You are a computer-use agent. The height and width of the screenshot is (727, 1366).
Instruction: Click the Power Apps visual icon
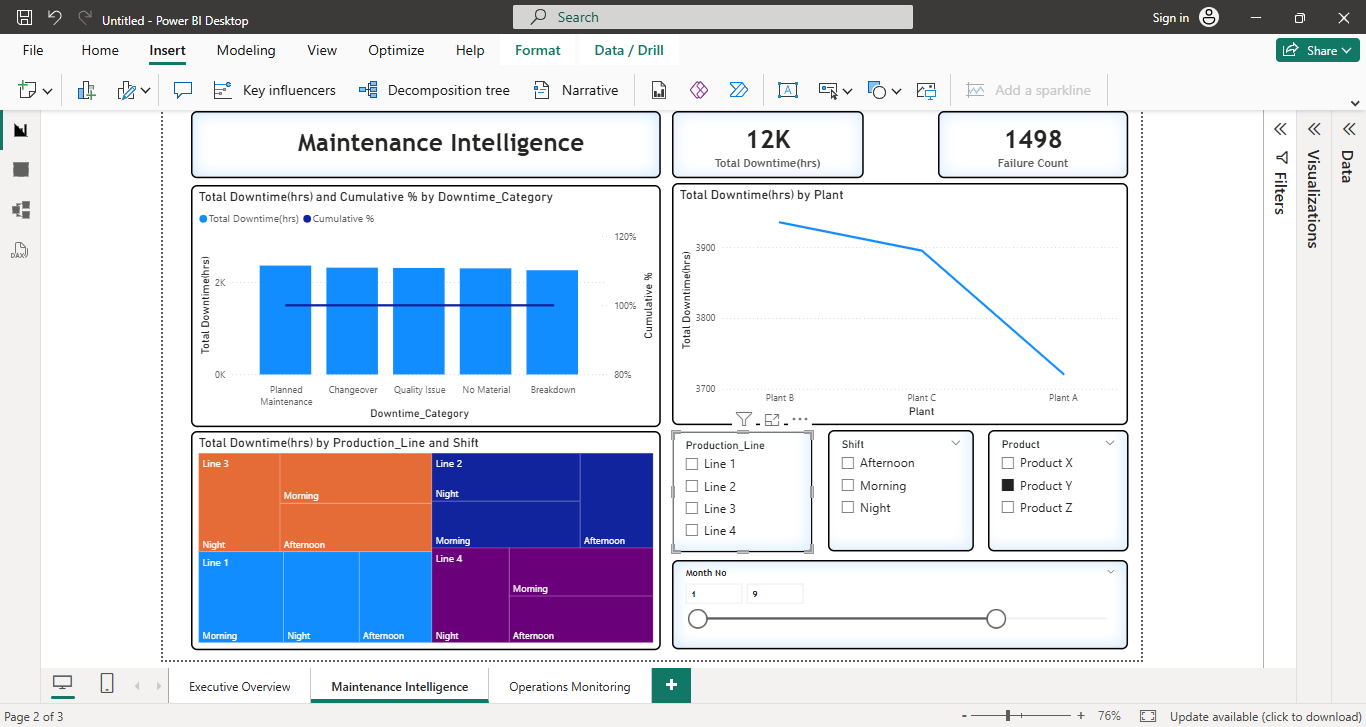(699, 90)
